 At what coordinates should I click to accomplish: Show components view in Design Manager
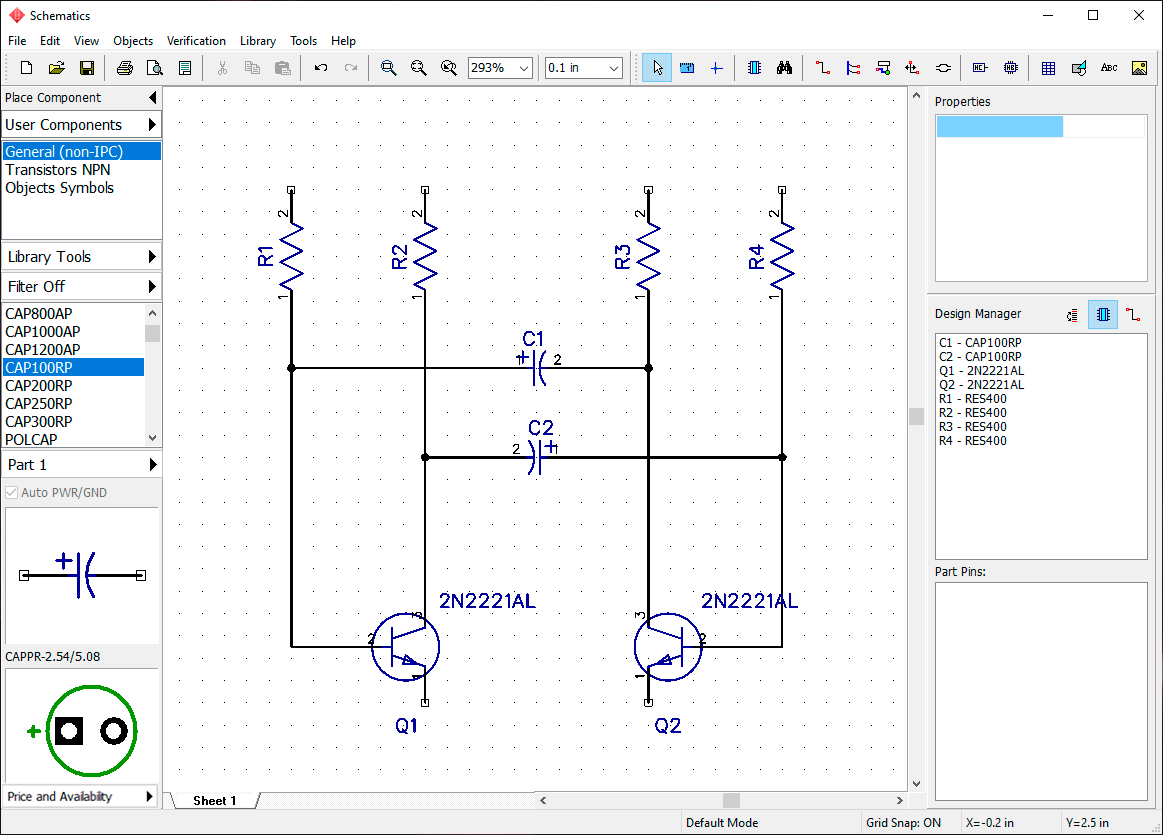pyautogui.click(x=1103, y=314)
